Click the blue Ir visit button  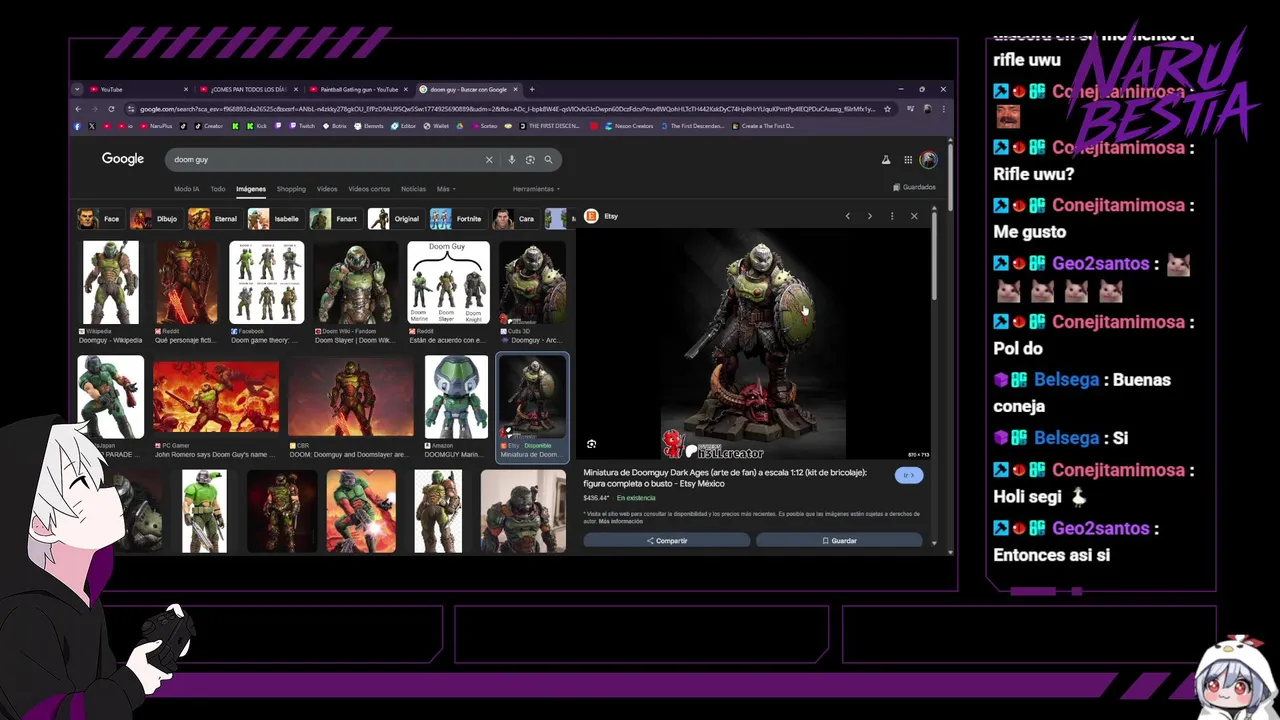(x=909, y=475)
